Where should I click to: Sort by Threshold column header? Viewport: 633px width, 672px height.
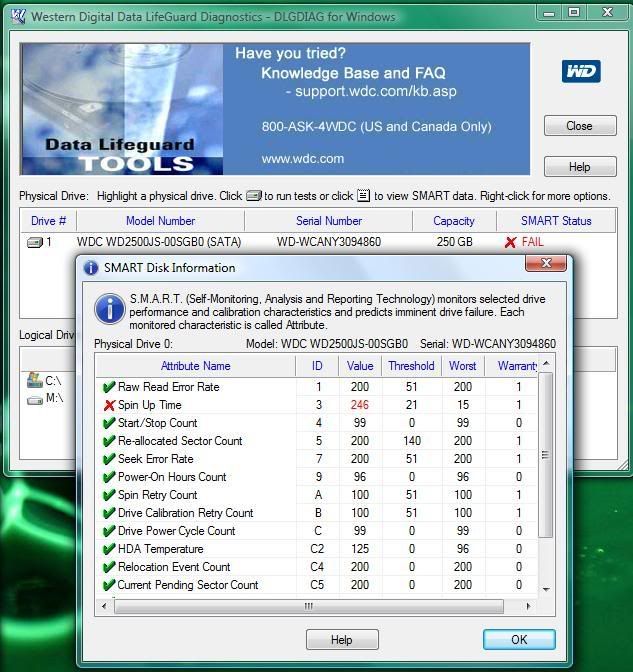411,366
